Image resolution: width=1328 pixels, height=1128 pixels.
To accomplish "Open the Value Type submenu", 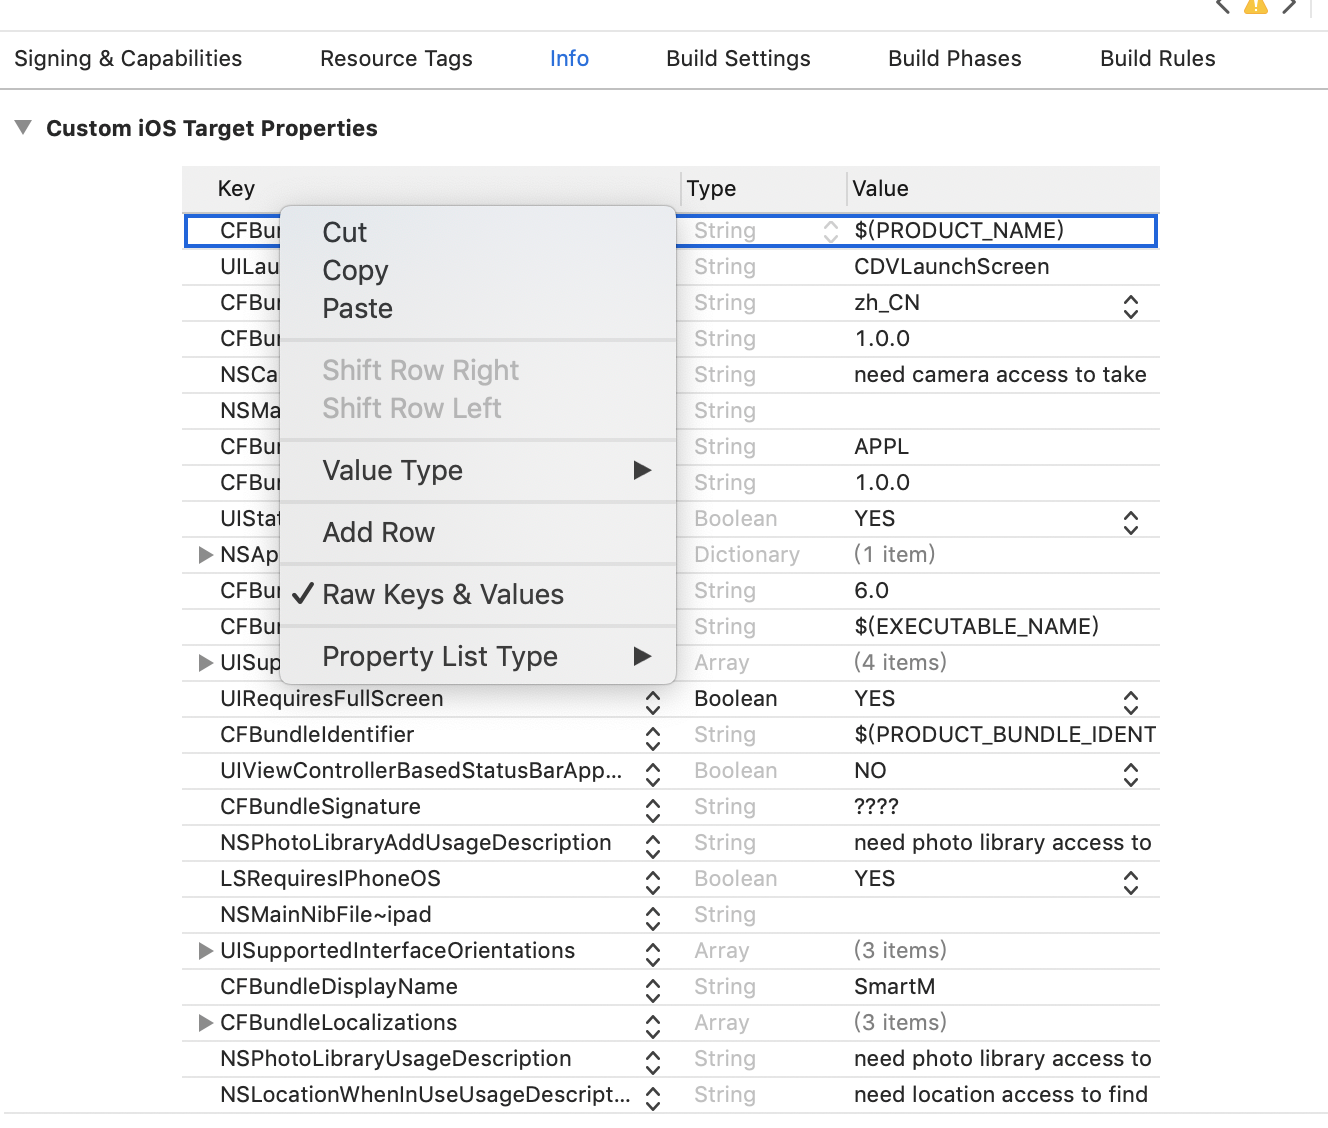I will point(392,470).
